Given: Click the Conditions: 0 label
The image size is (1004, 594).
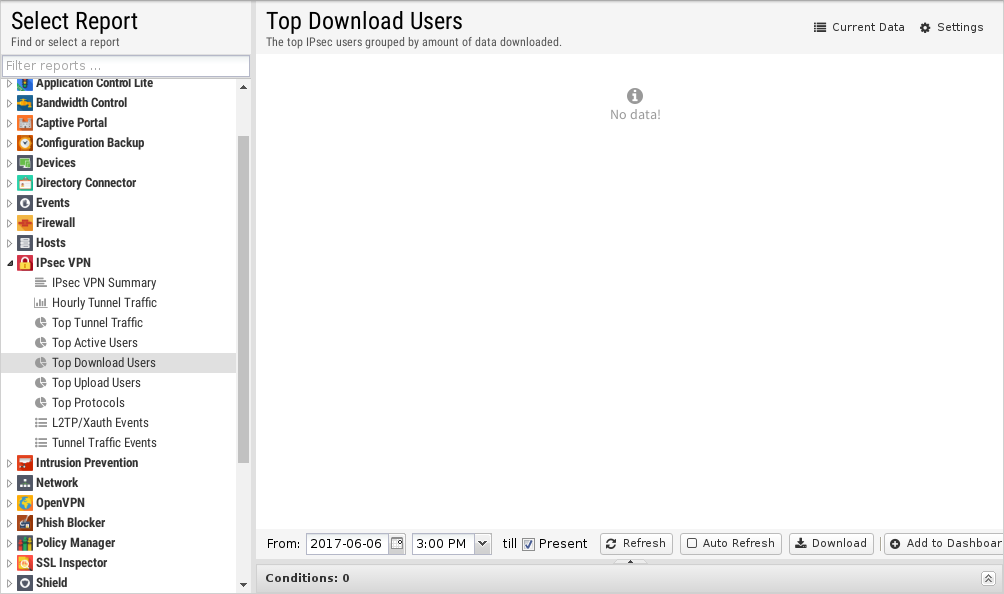Looking at the screenshot, I should (x=307, y=578).
